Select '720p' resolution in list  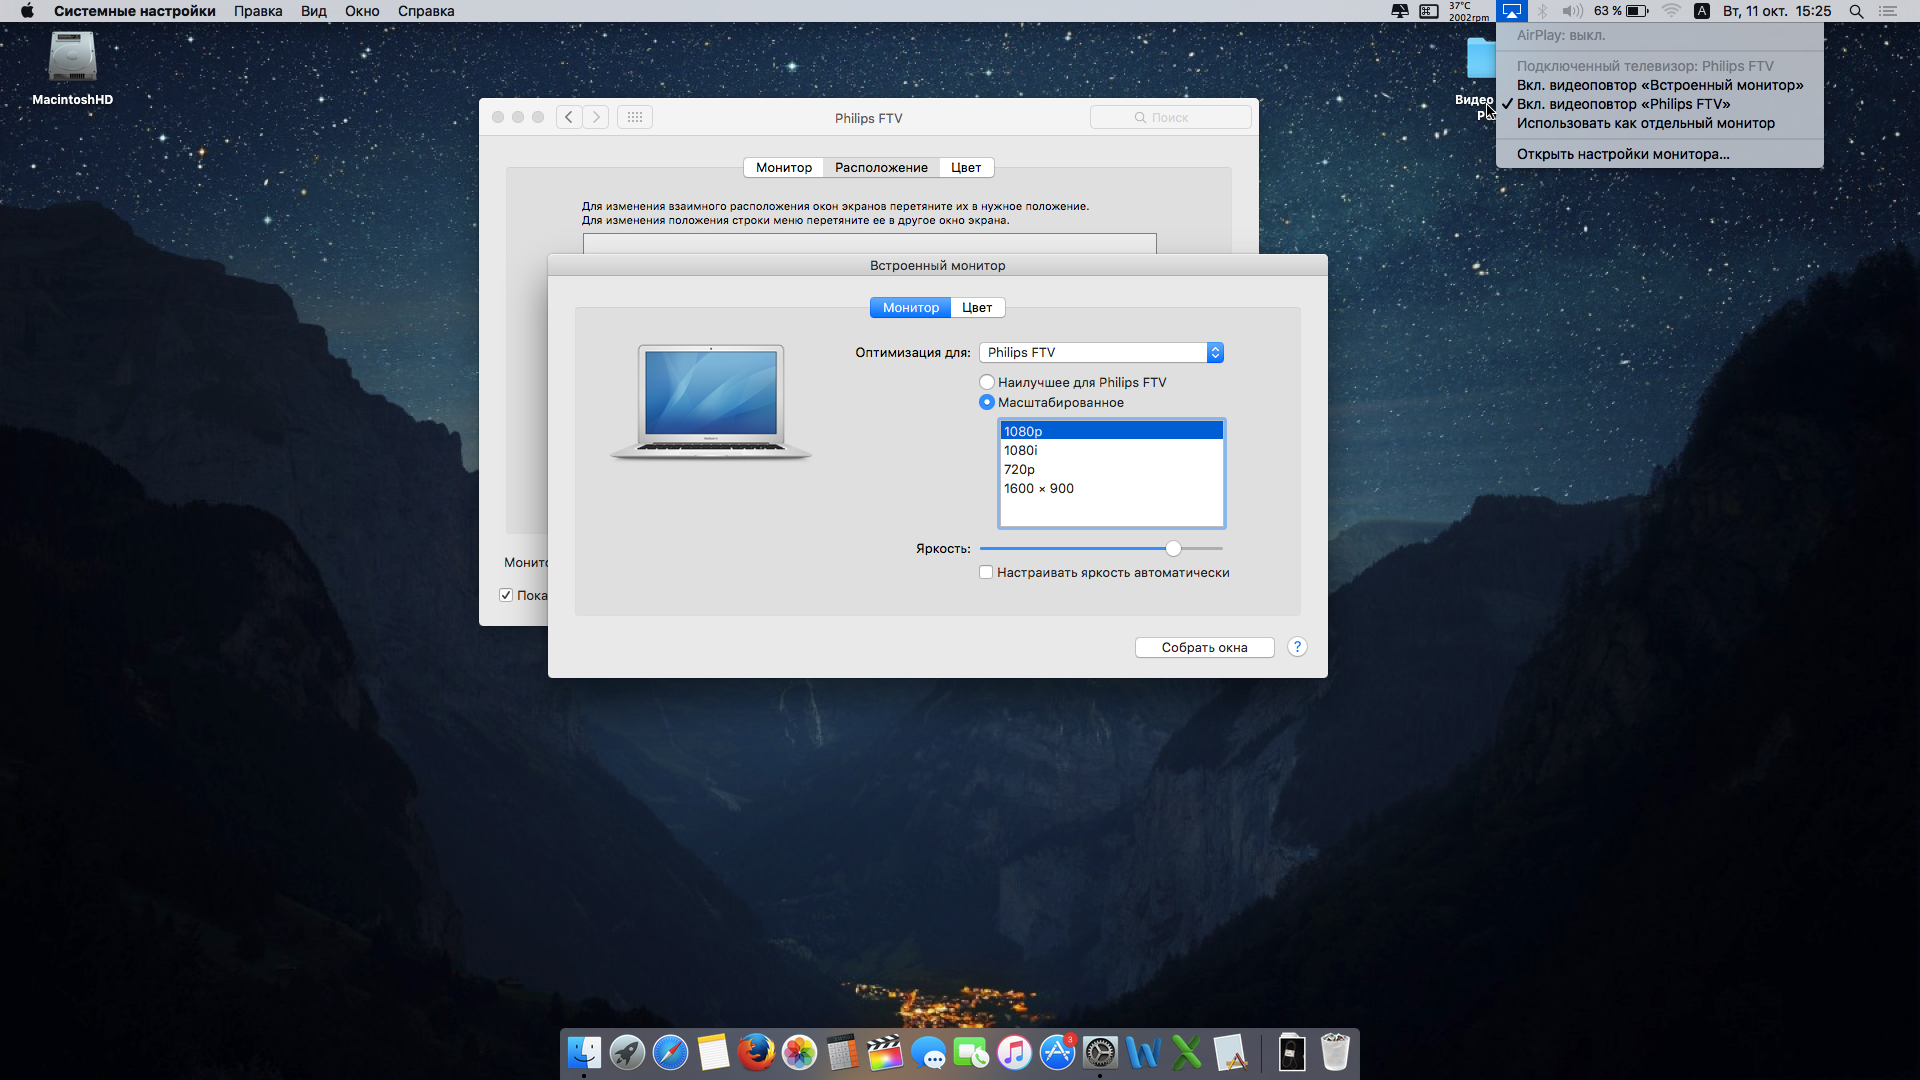(1111, 469)
